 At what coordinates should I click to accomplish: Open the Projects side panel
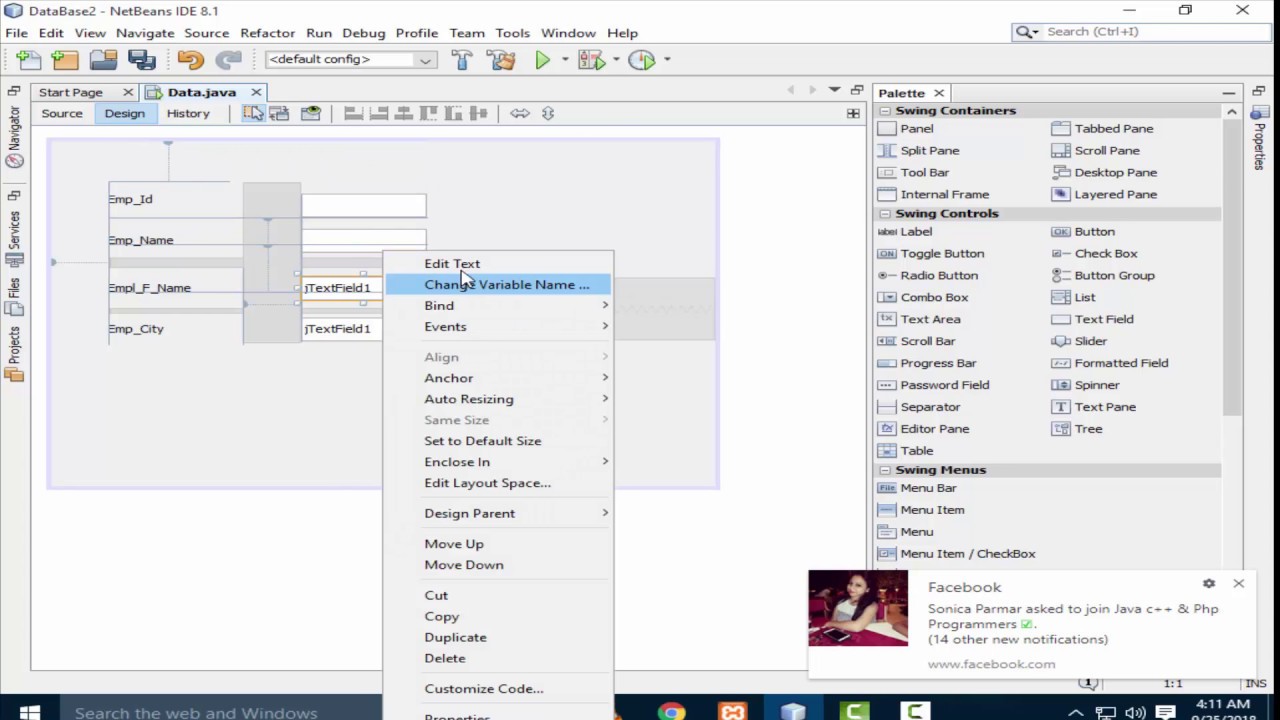pyautogui.click(x=14, y=355)
